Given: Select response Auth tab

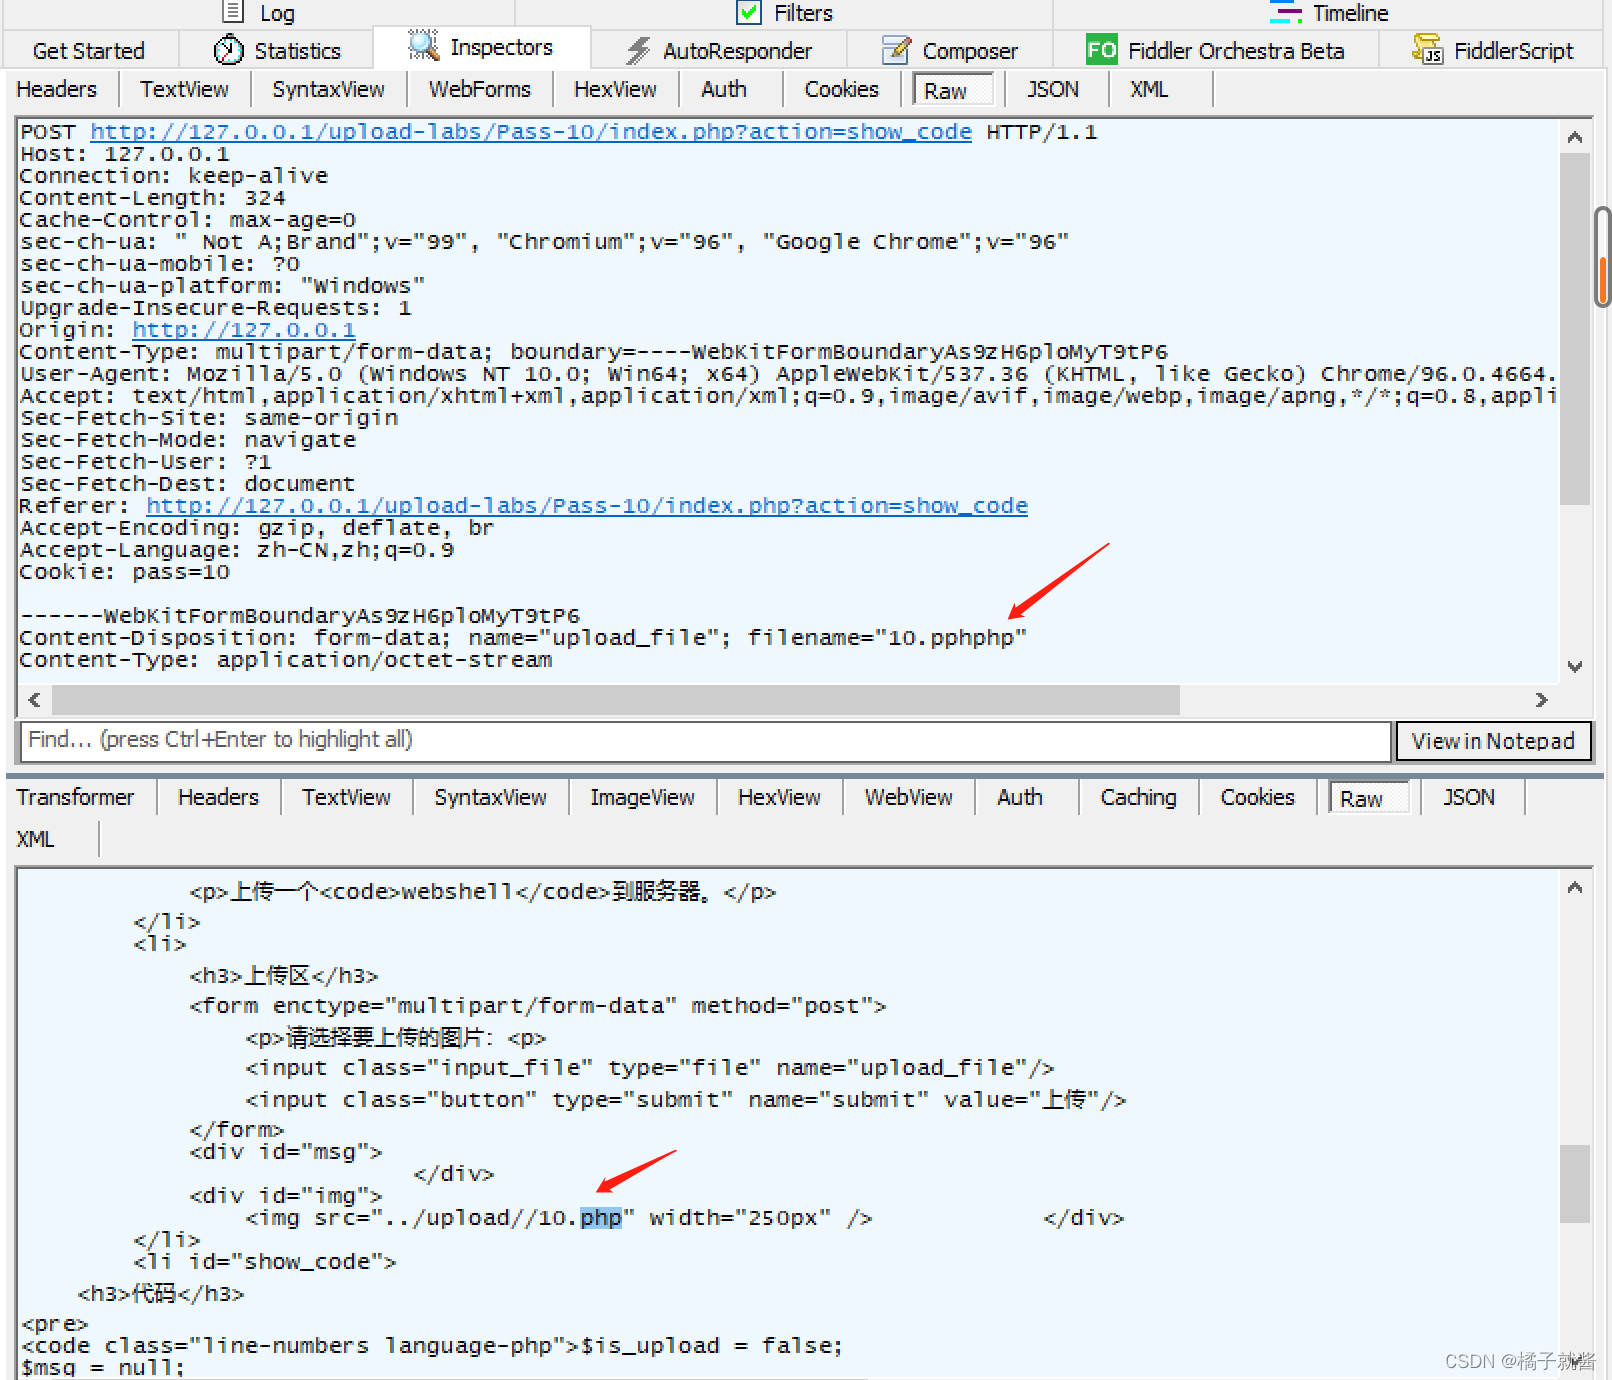Looking at the screenshot, I should point(1020,797).
